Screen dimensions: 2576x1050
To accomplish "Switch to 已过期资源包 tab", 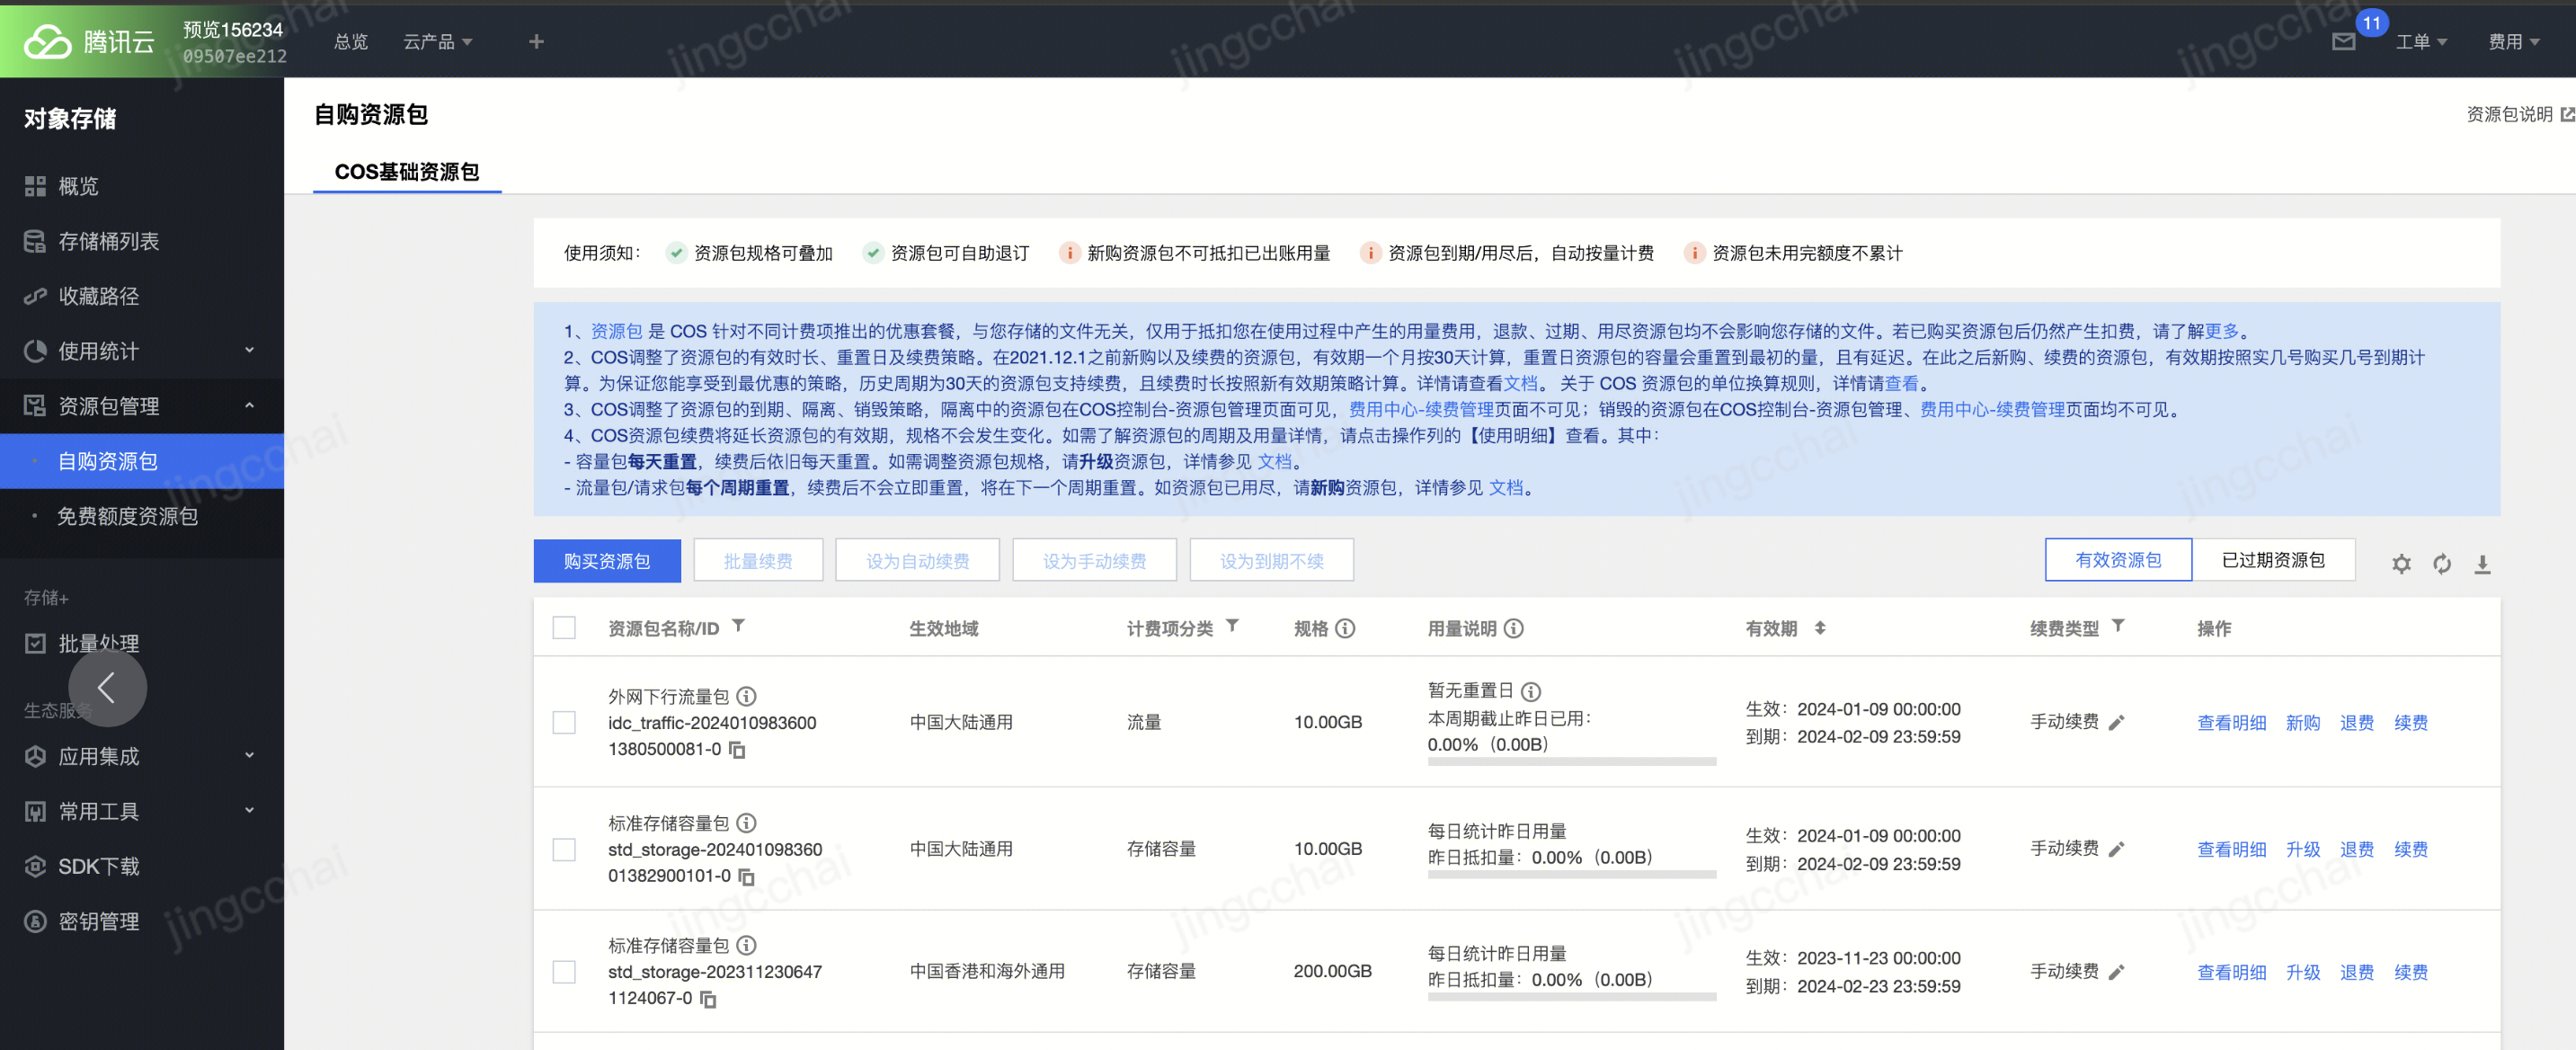I will (2272, 560).
